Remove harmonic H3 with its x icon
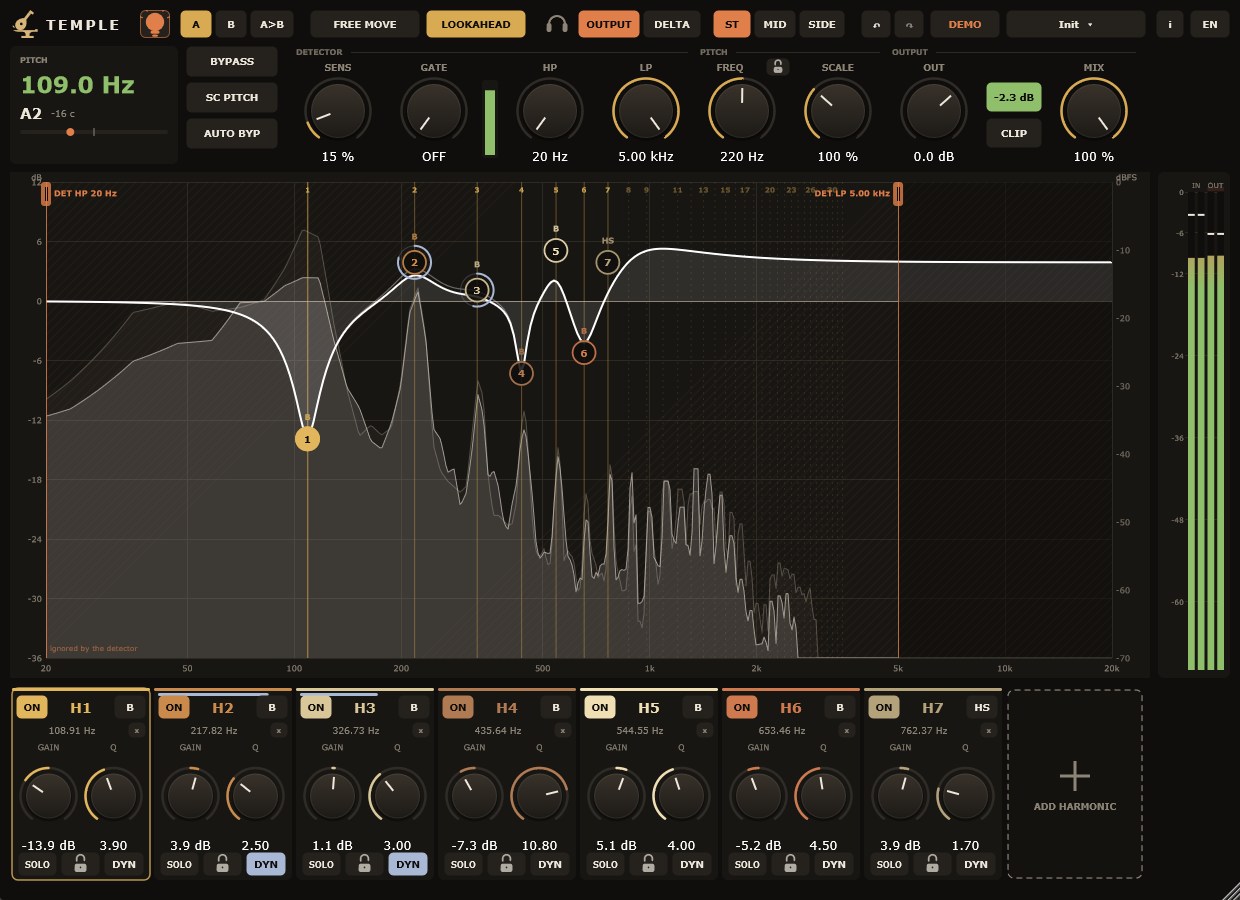The width and height of the screenshot is (1240, 900). (421, 731)
